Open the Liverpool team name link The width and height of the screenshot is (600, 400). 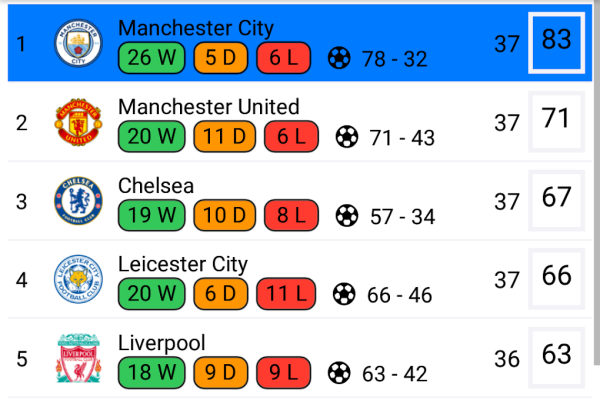pos(161,344)
